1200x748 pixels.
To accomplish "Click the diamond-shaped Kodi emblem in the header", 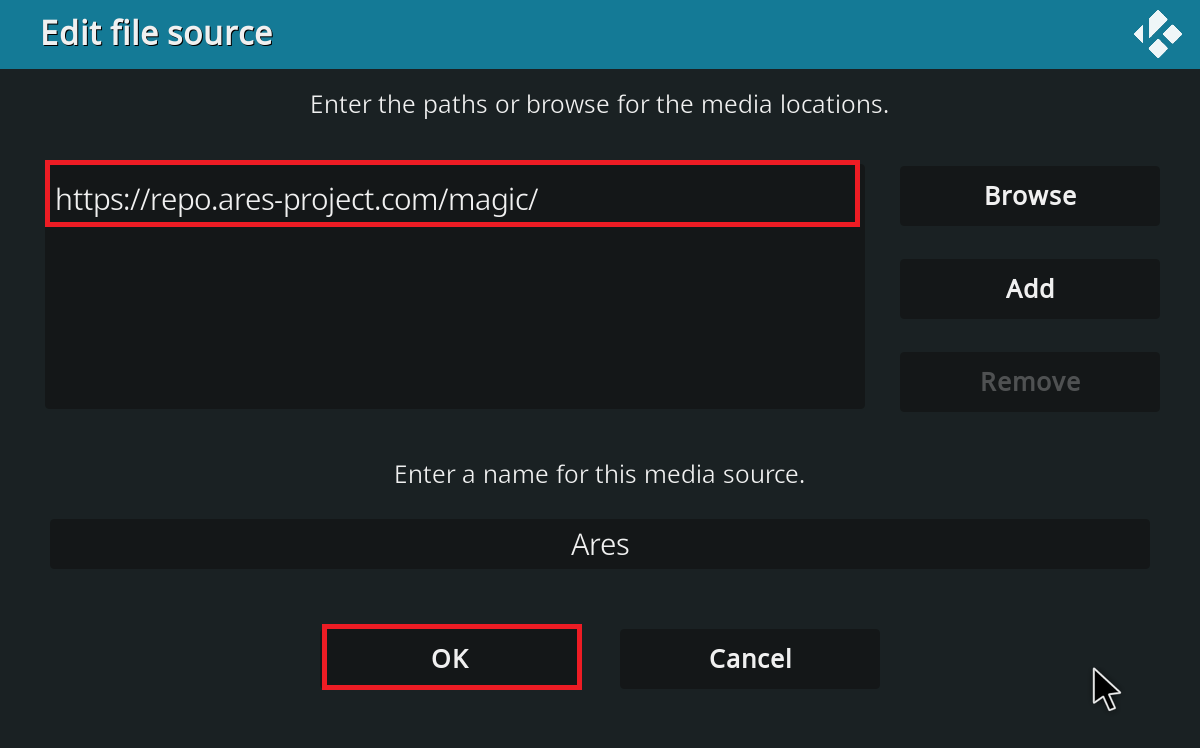I will tap(1159, 34).
